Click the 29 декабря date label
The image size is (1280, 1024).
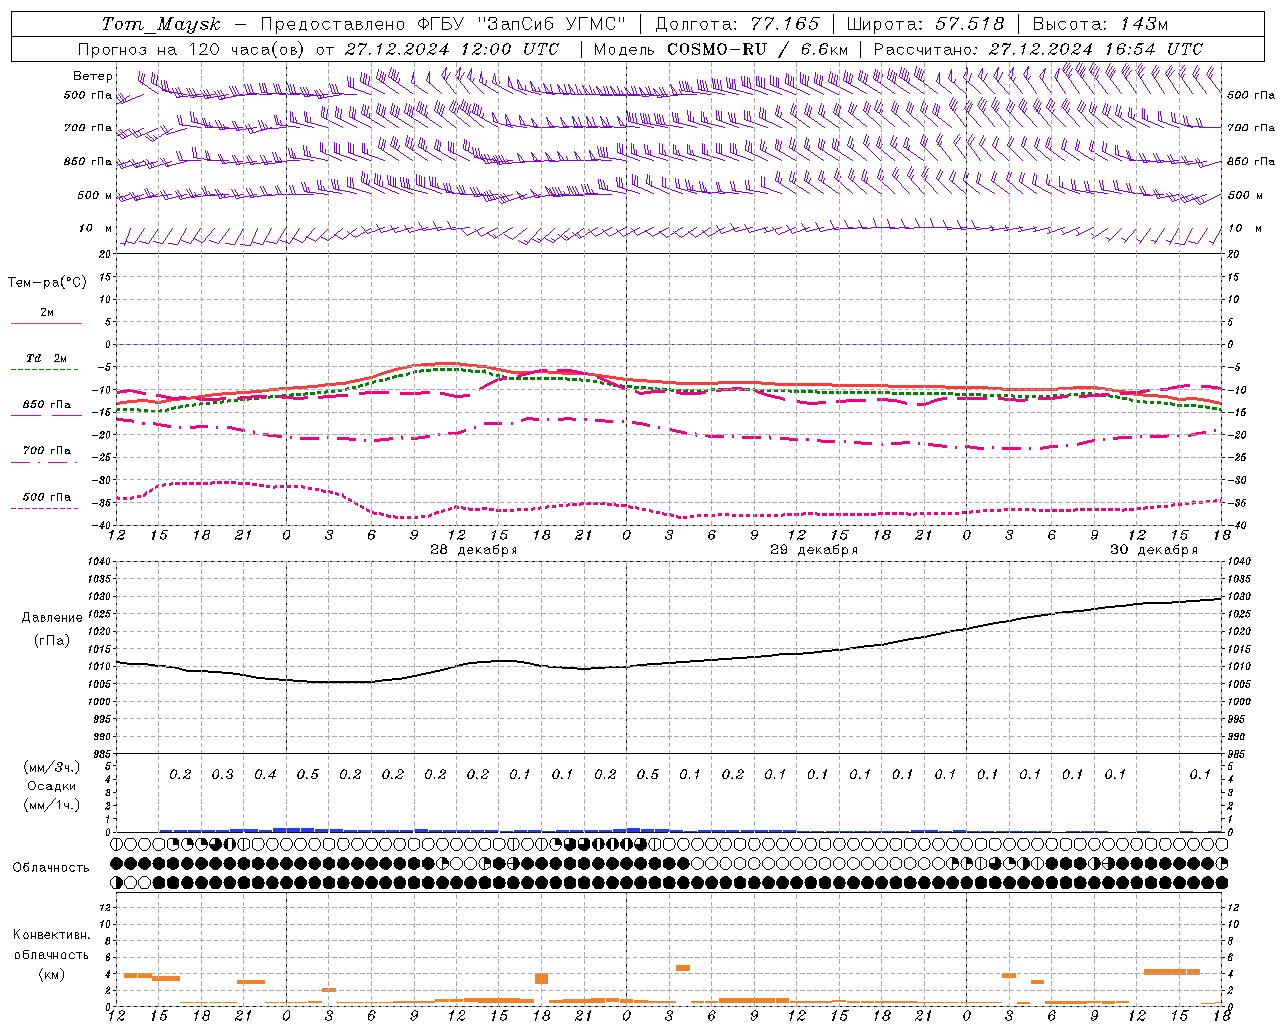pos(814,550)
